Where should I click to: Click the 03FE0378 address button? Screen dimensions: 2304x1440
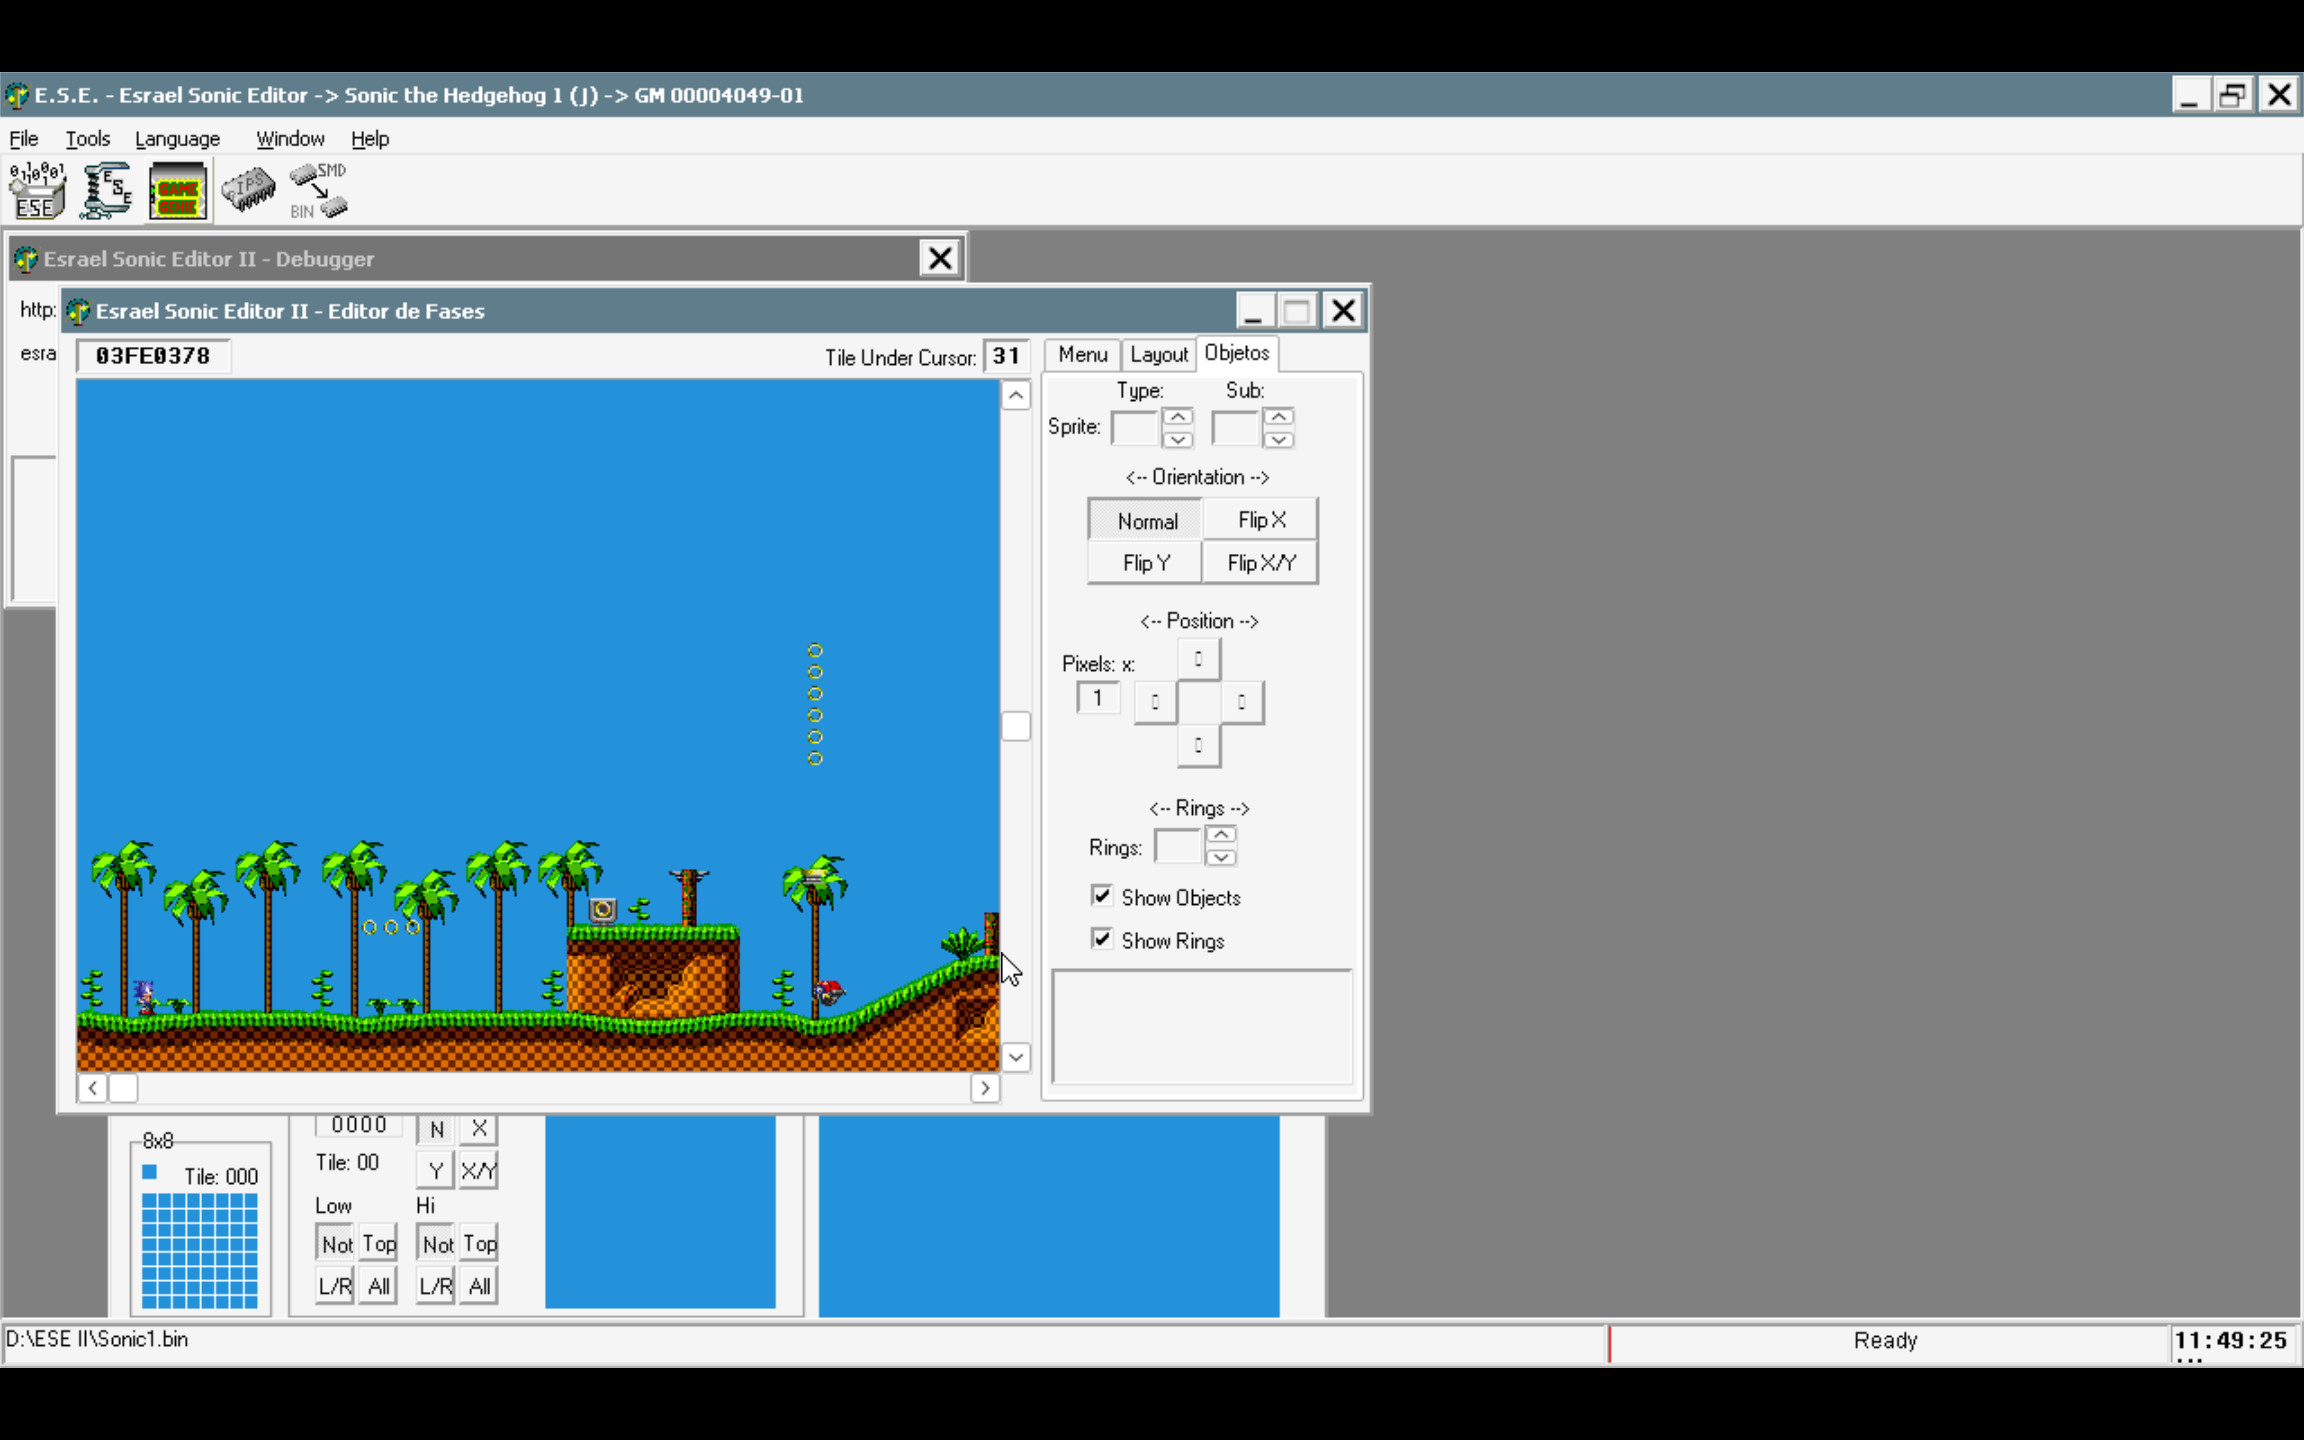click(x=152, y=355)
